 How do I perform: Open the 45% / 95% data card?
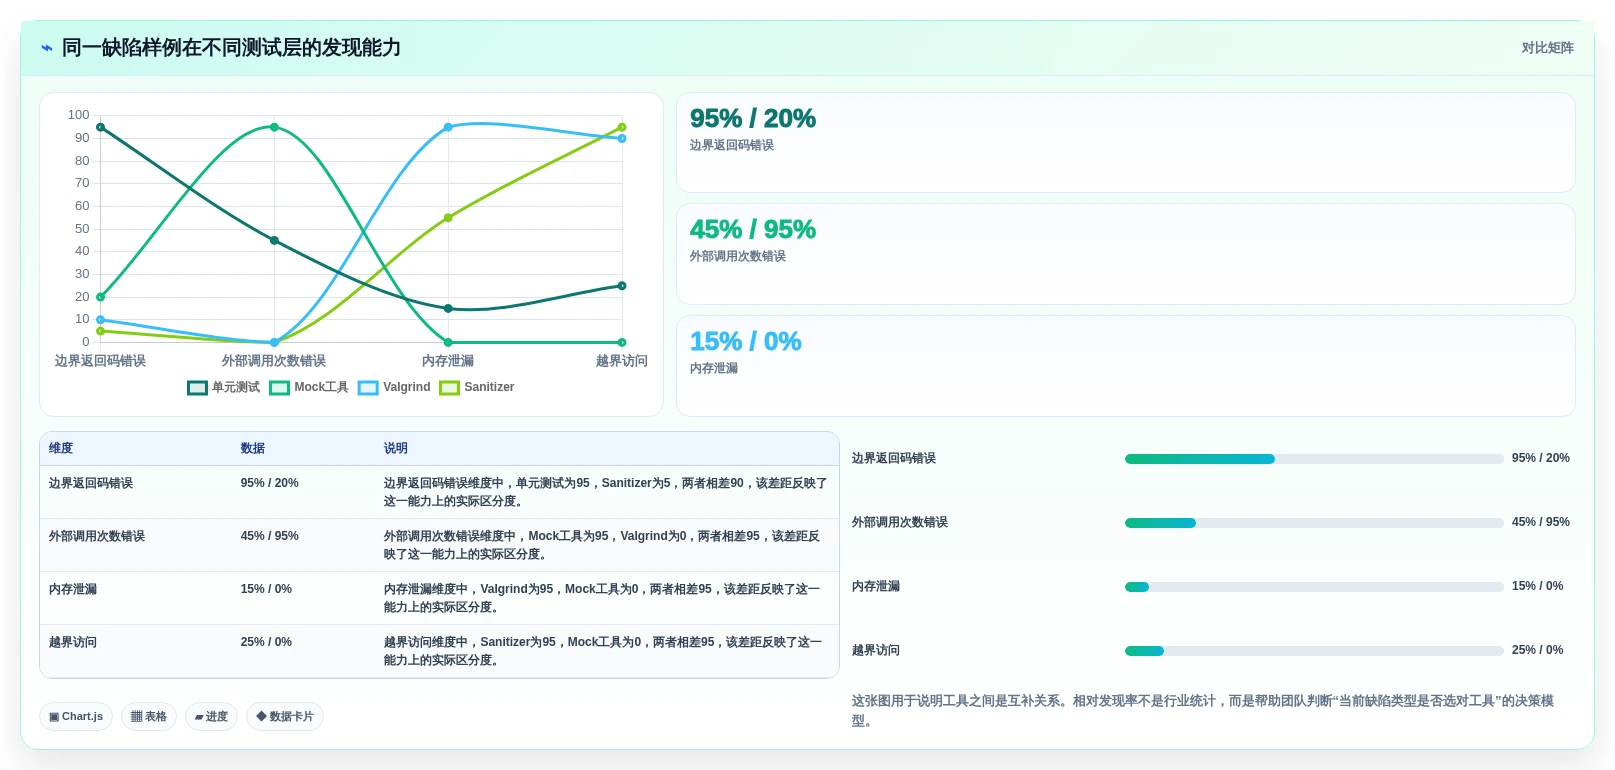click(x=1126, y=254)
